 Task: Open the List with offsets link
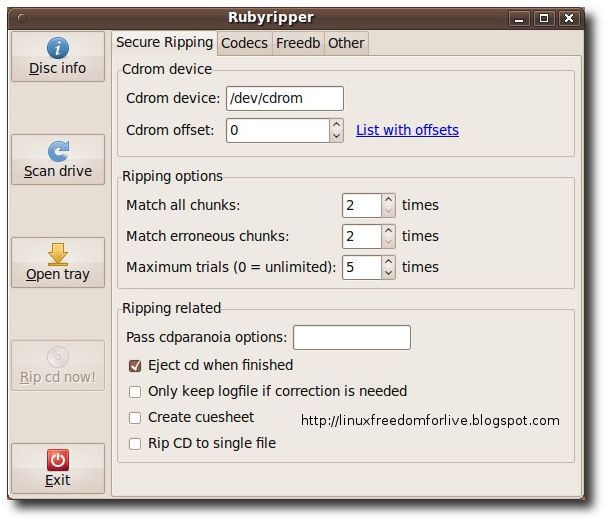tap(407, 130)
